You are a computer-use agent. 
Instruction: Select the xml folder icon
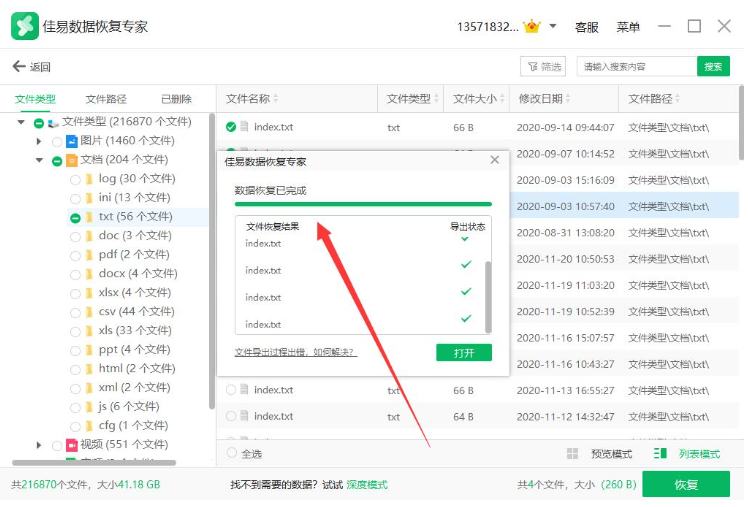point(89,388)
